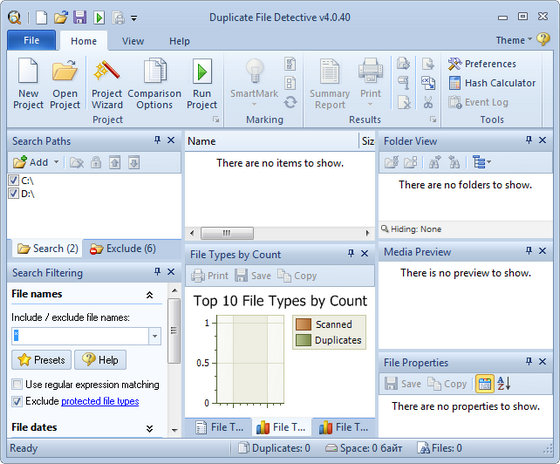The image size is (560, 464).
Task: Create a New Project from the ribbon
Action: [28, 84]
